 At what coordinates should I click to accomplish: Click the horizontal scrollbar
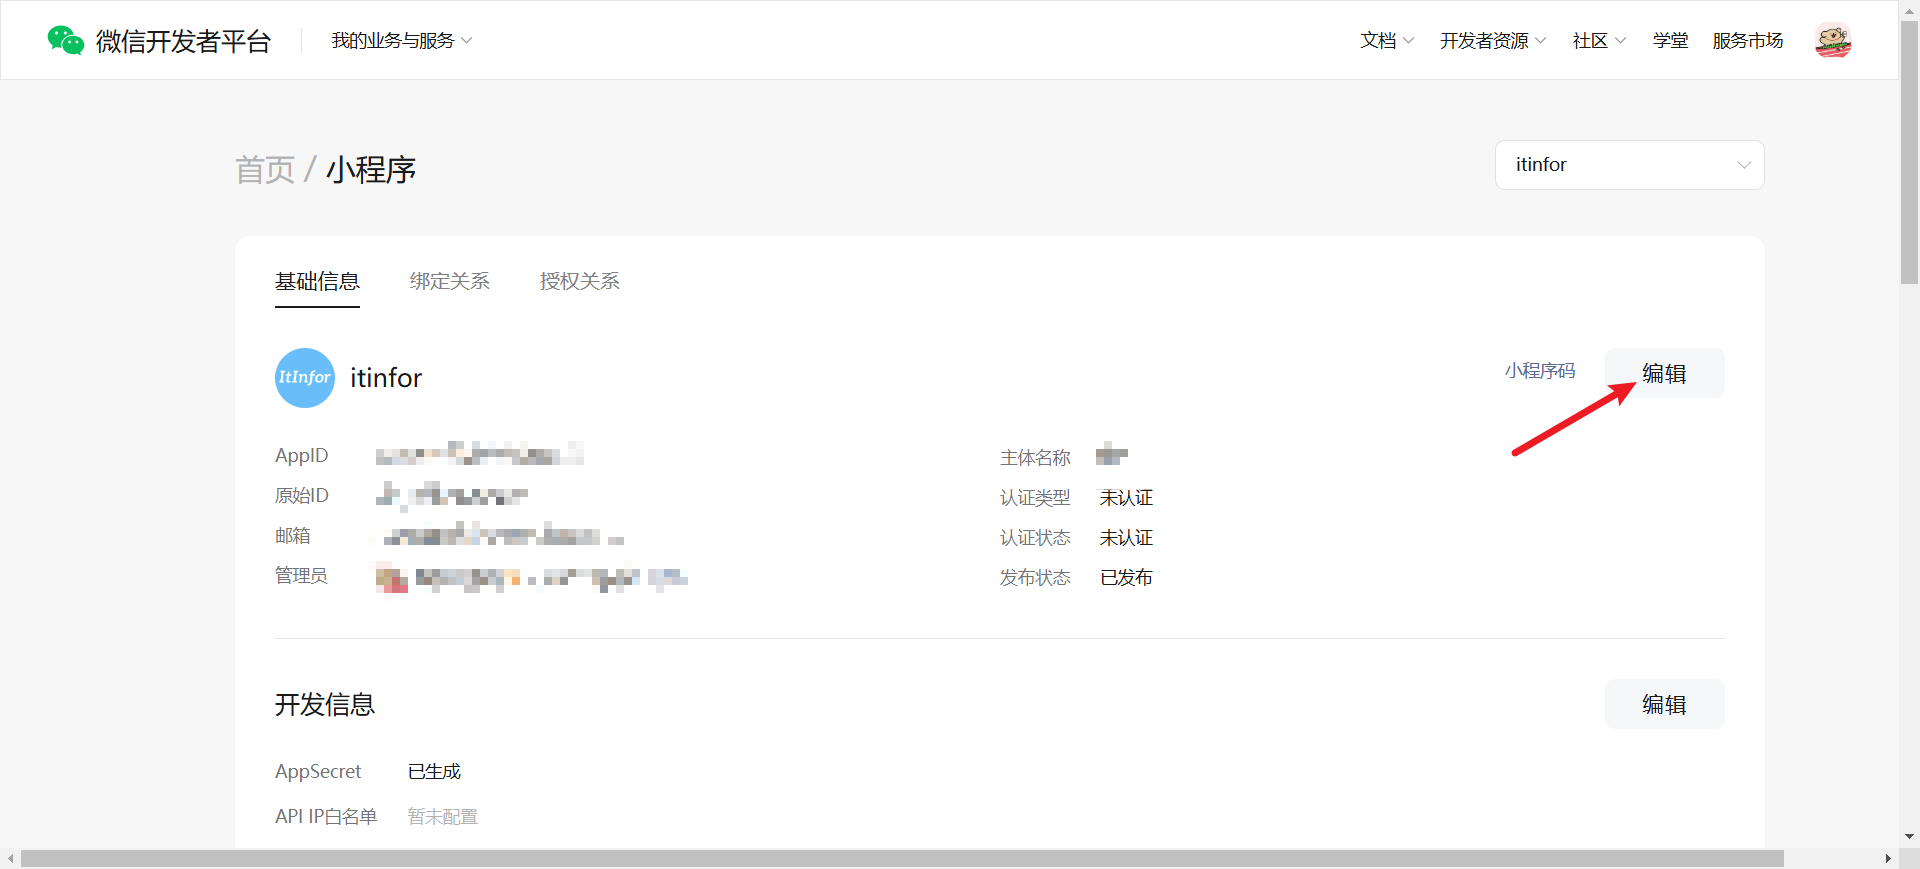point(902,859)
